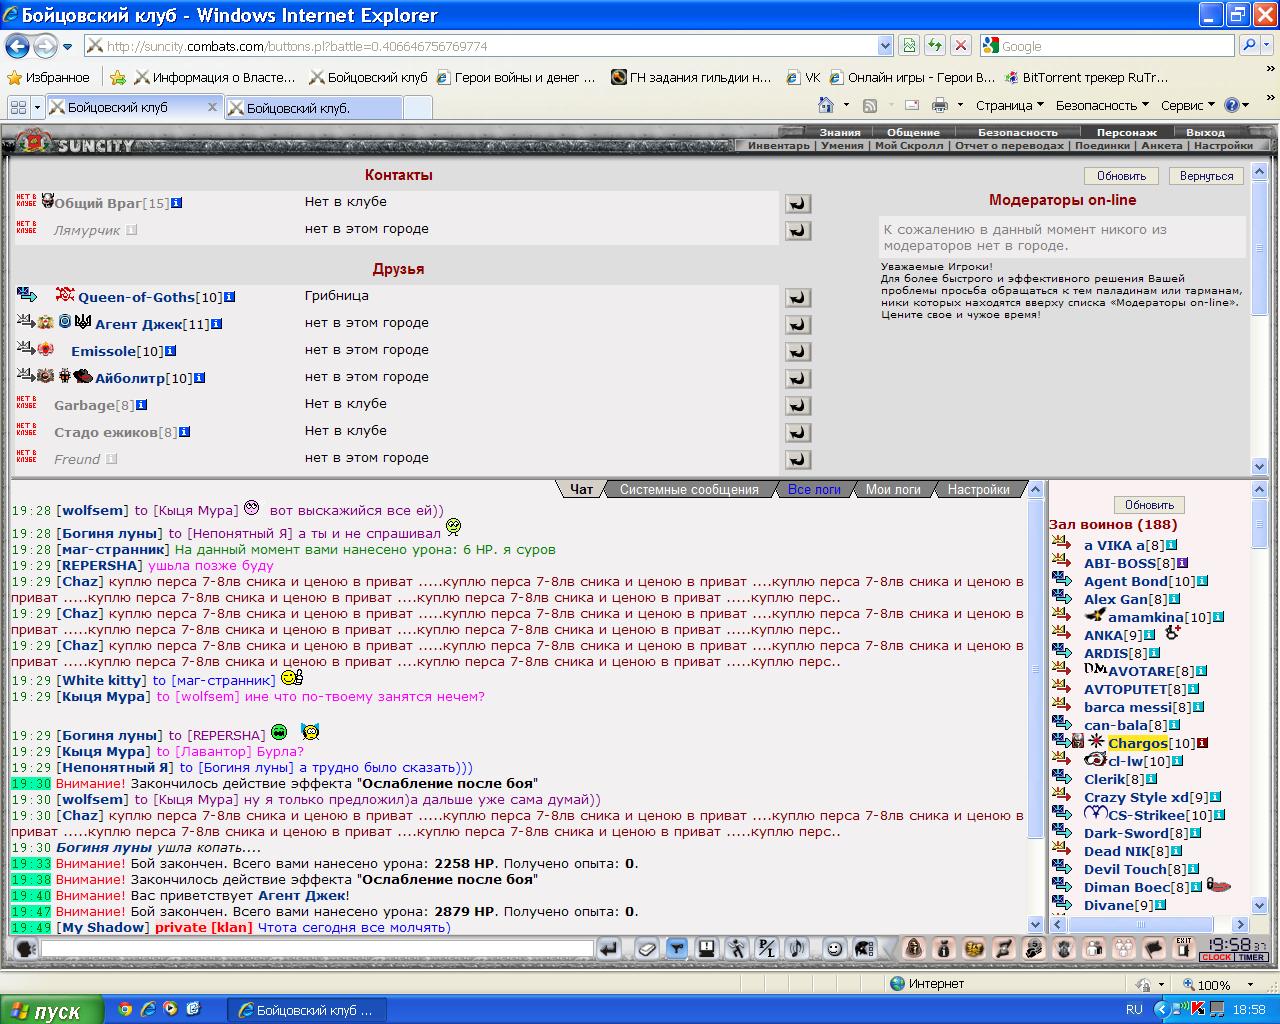Click message arrow for Garbage row

pos(797,405)
